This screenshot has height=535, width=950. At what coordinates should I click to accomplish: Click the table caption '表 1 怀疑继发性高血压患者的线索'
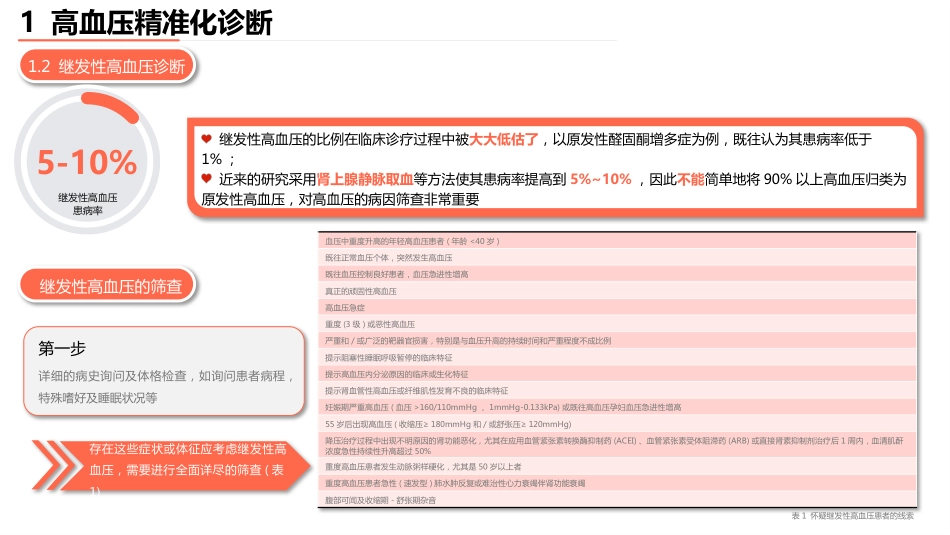click(852, 516)
